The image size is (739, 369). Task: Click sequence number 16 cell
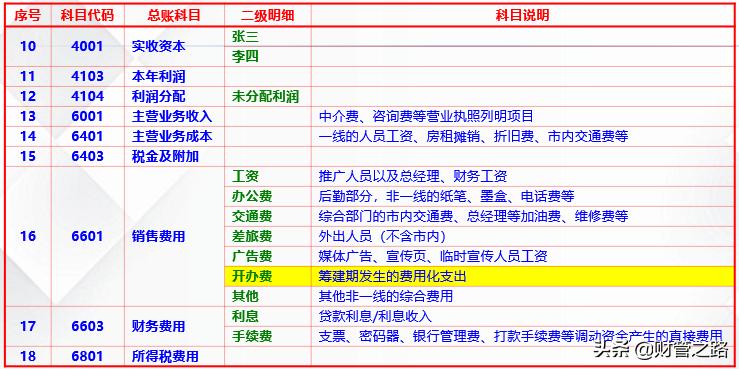(27, 236)
